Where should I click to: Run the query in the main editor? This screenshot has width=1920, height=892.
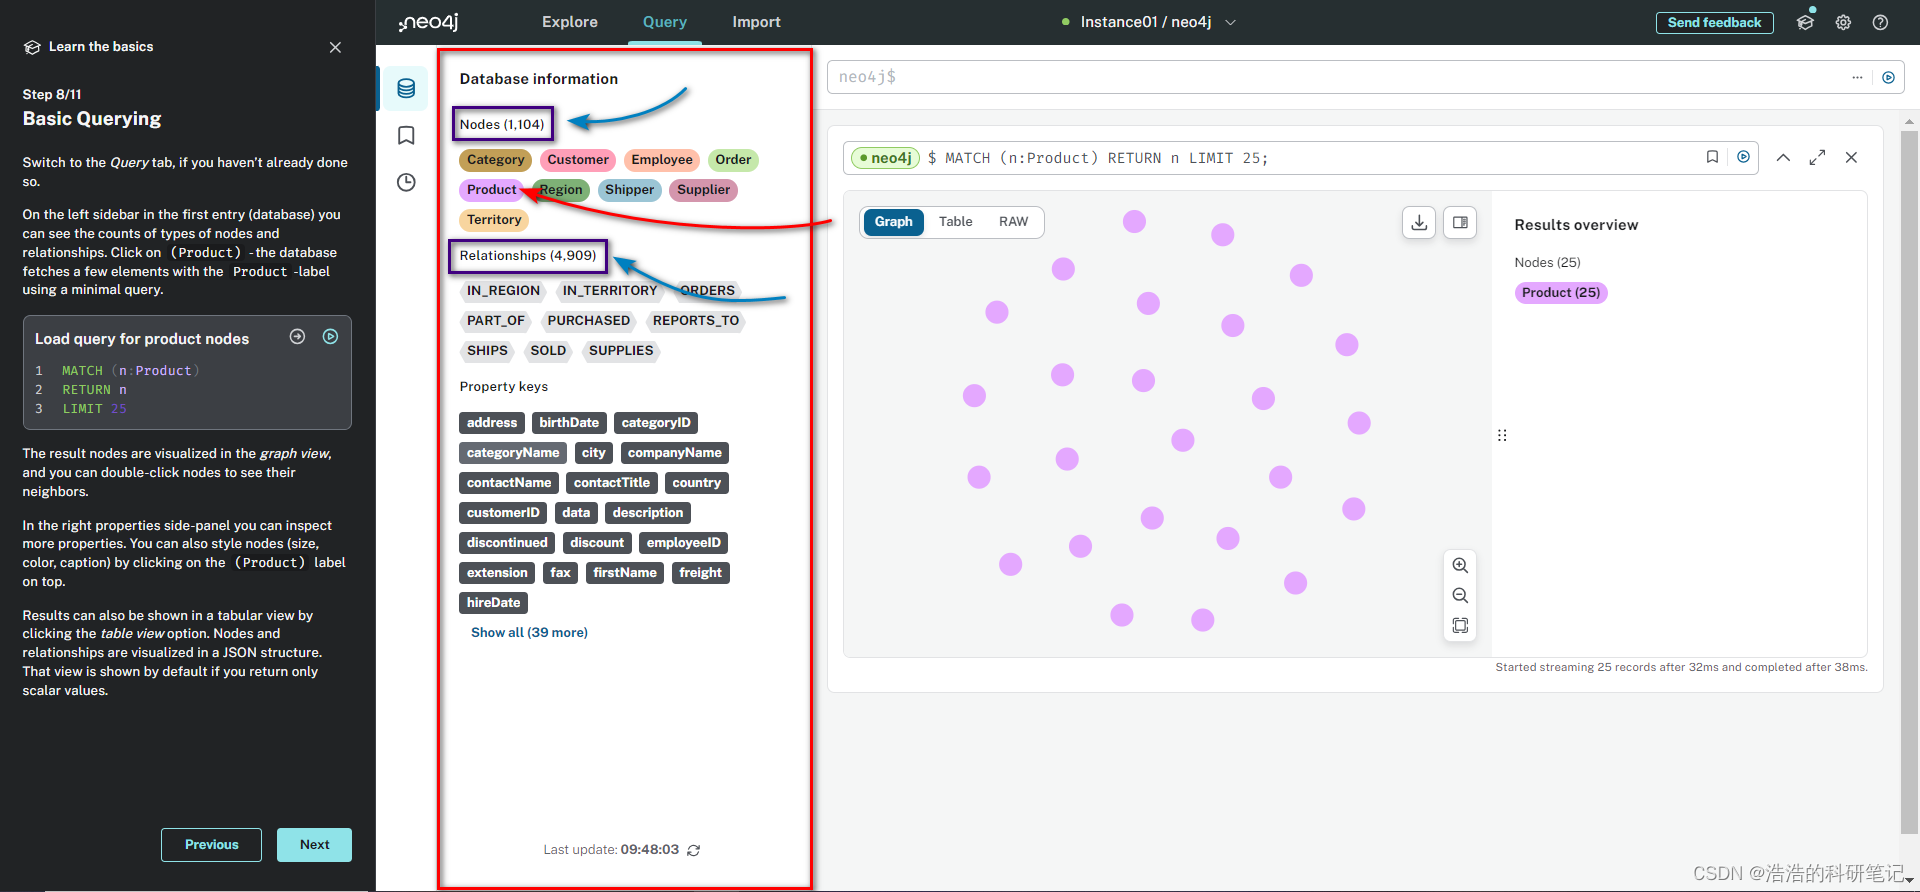click(1888, 77)
